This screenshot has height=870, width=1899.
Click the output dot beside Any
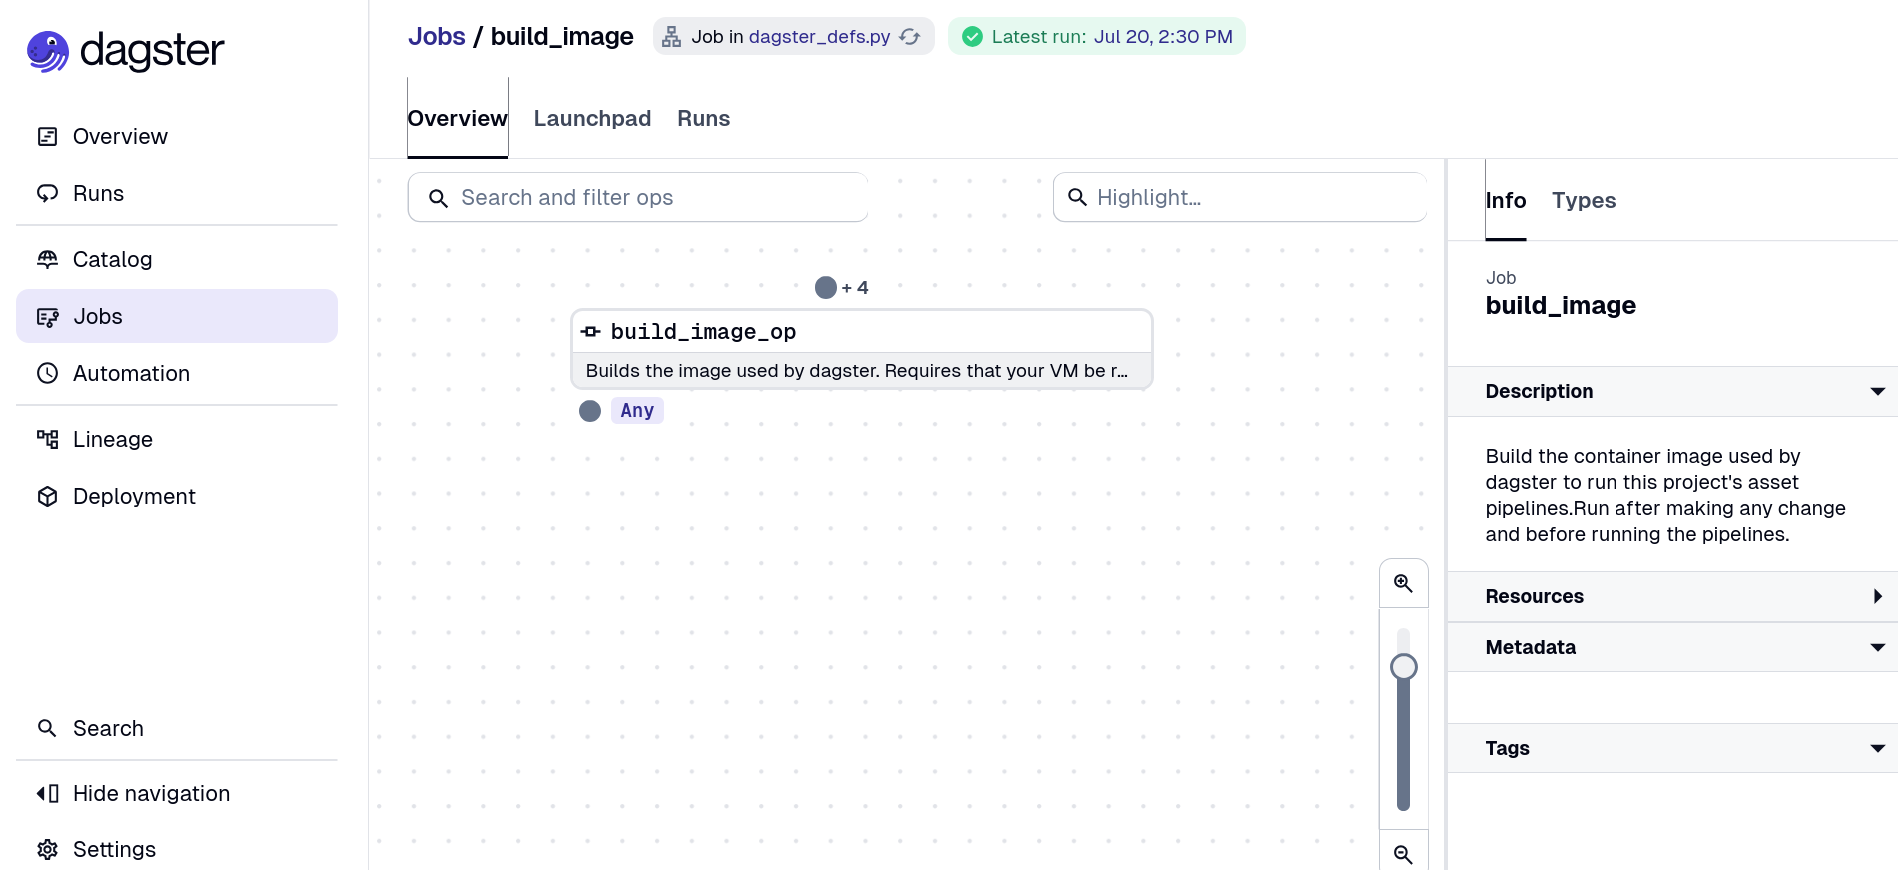click(x=590, y=411)
